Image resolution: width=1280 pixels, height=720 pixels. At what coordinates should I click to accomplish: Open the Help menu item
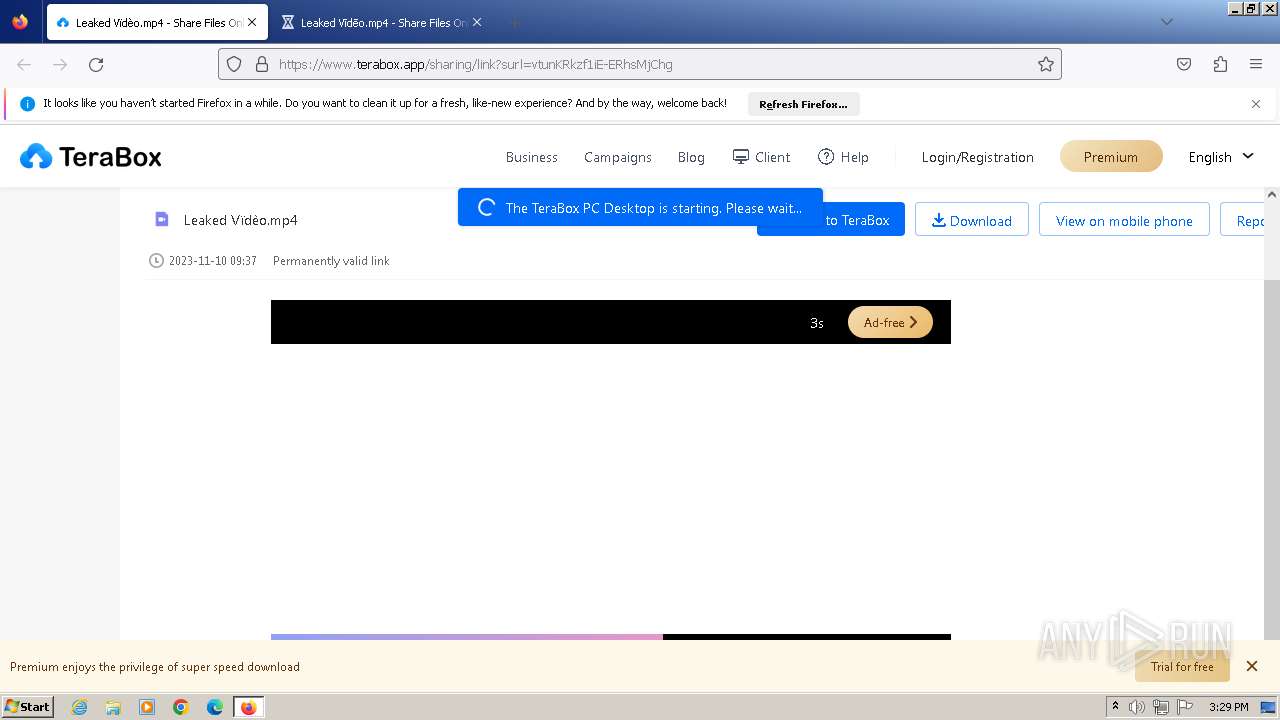coord(843,157)
